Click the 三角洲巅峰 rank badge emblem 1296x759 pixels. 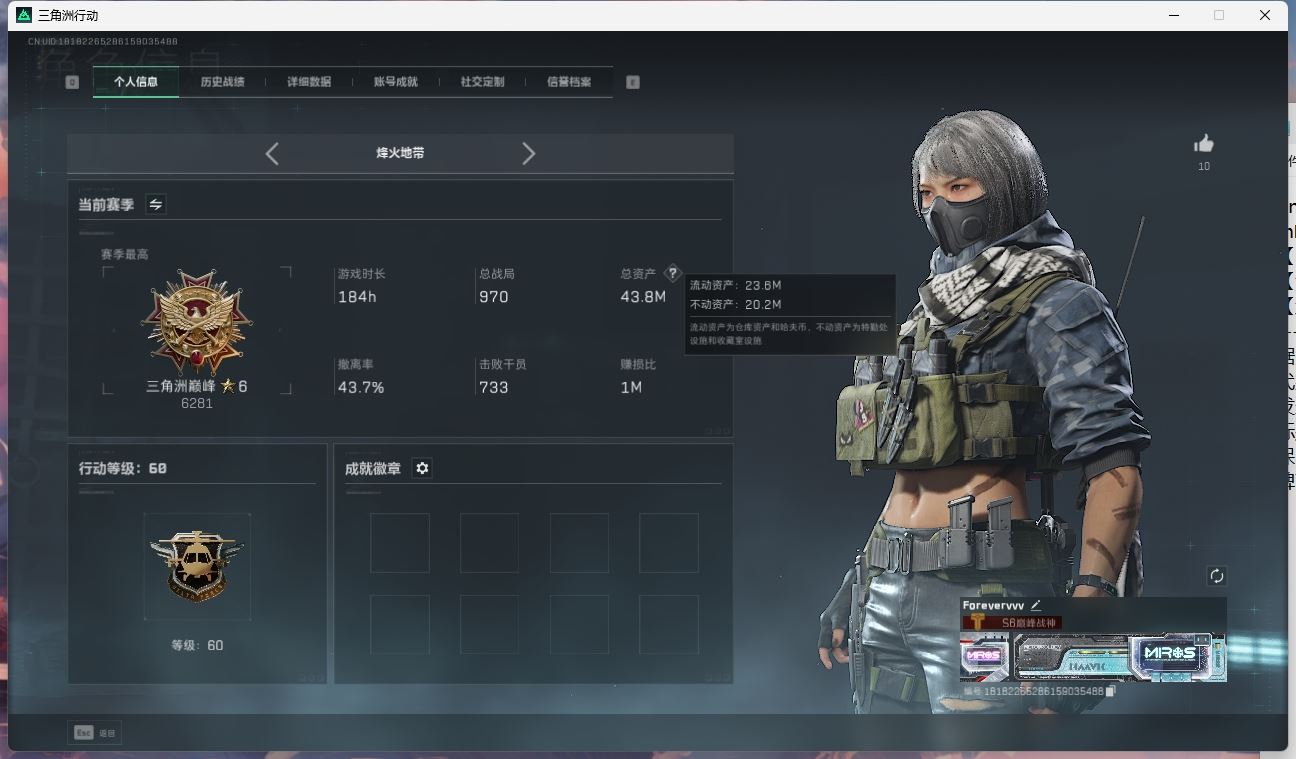click(197, 321)
